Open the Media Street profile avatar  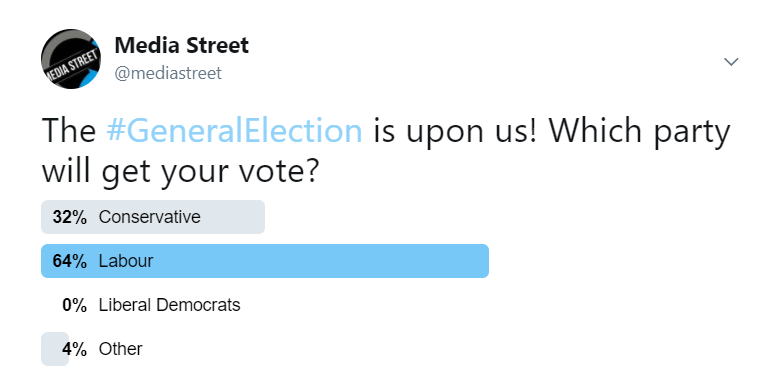[x=71, y=59]
